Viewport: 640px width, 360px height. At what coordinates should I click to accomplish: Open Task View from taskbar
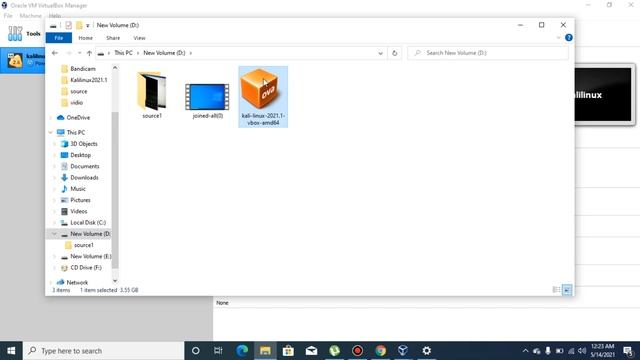click(x=218, y=351)
